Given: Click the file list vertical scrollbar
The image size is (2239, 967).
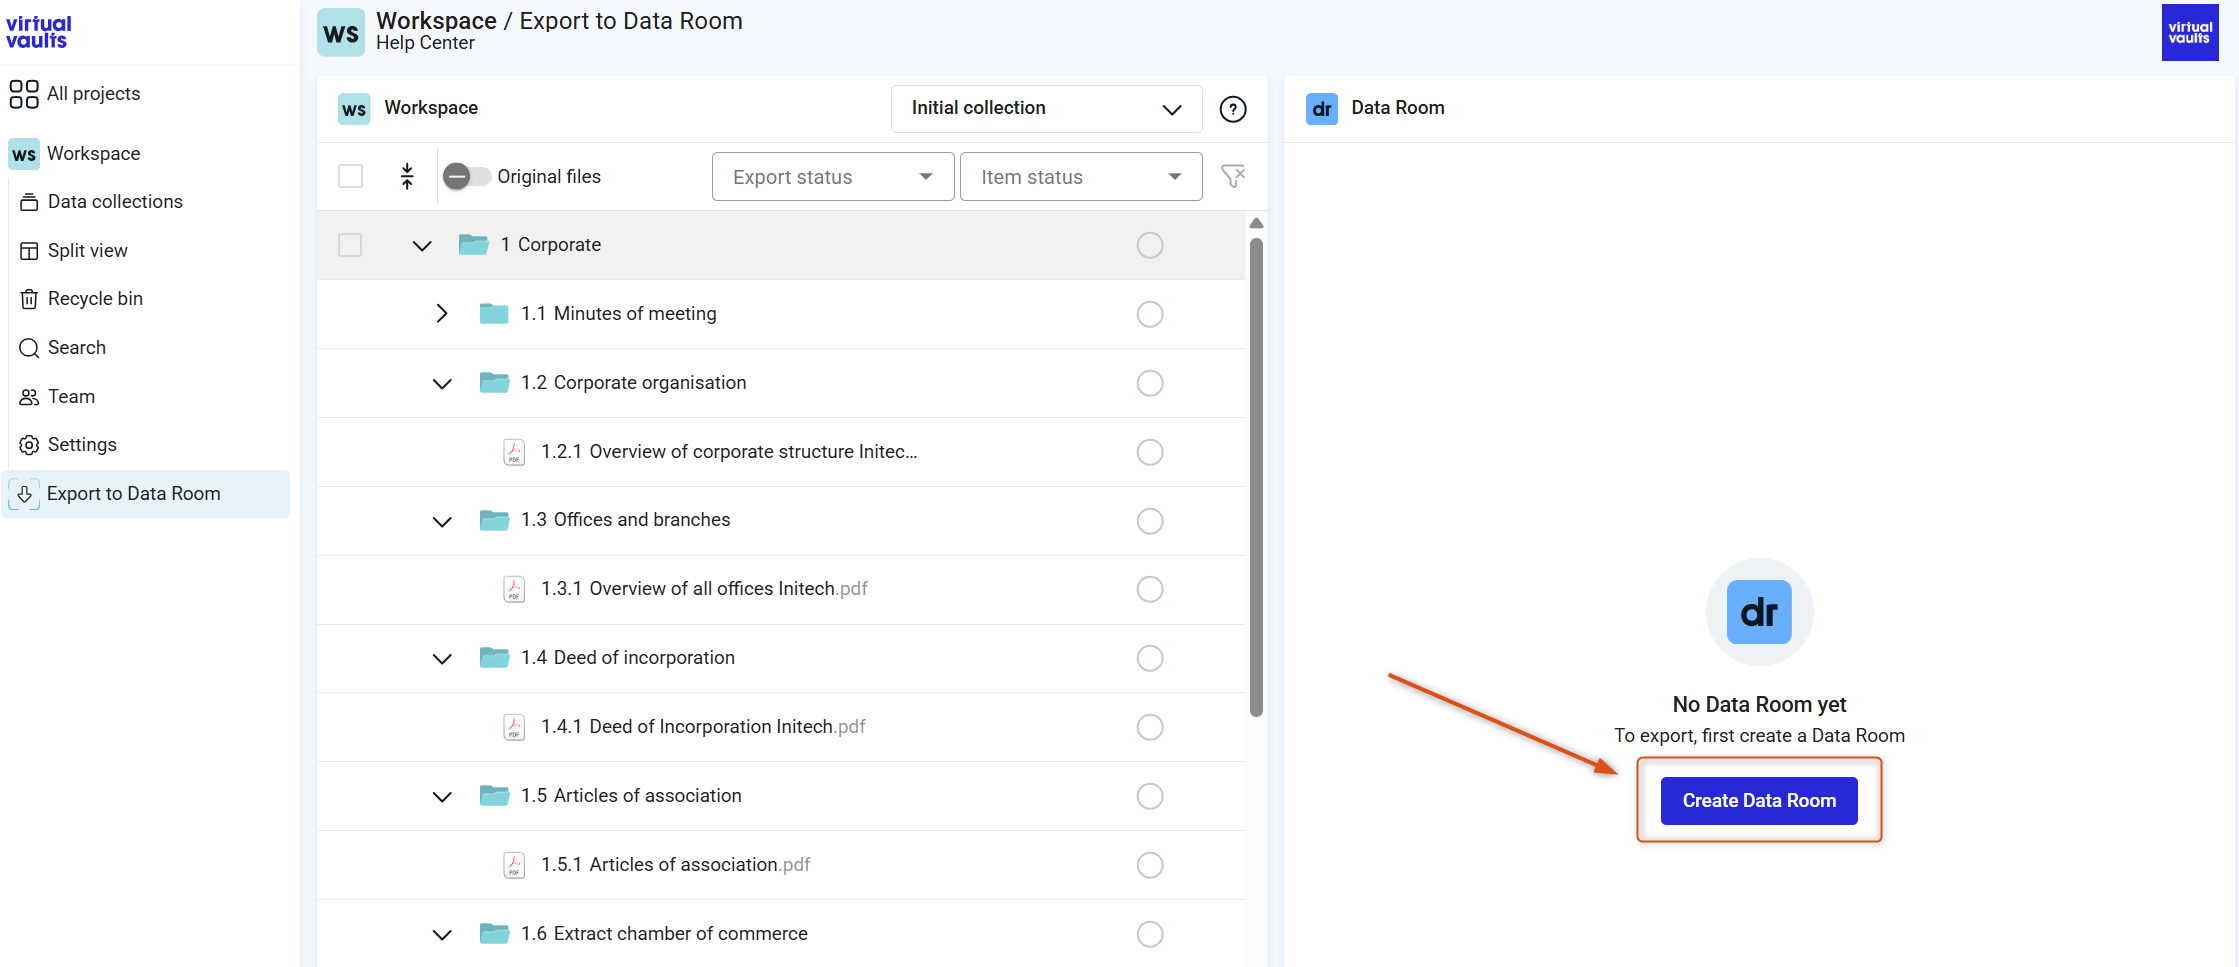Looking at the screenshot, I should [1256, 477].
